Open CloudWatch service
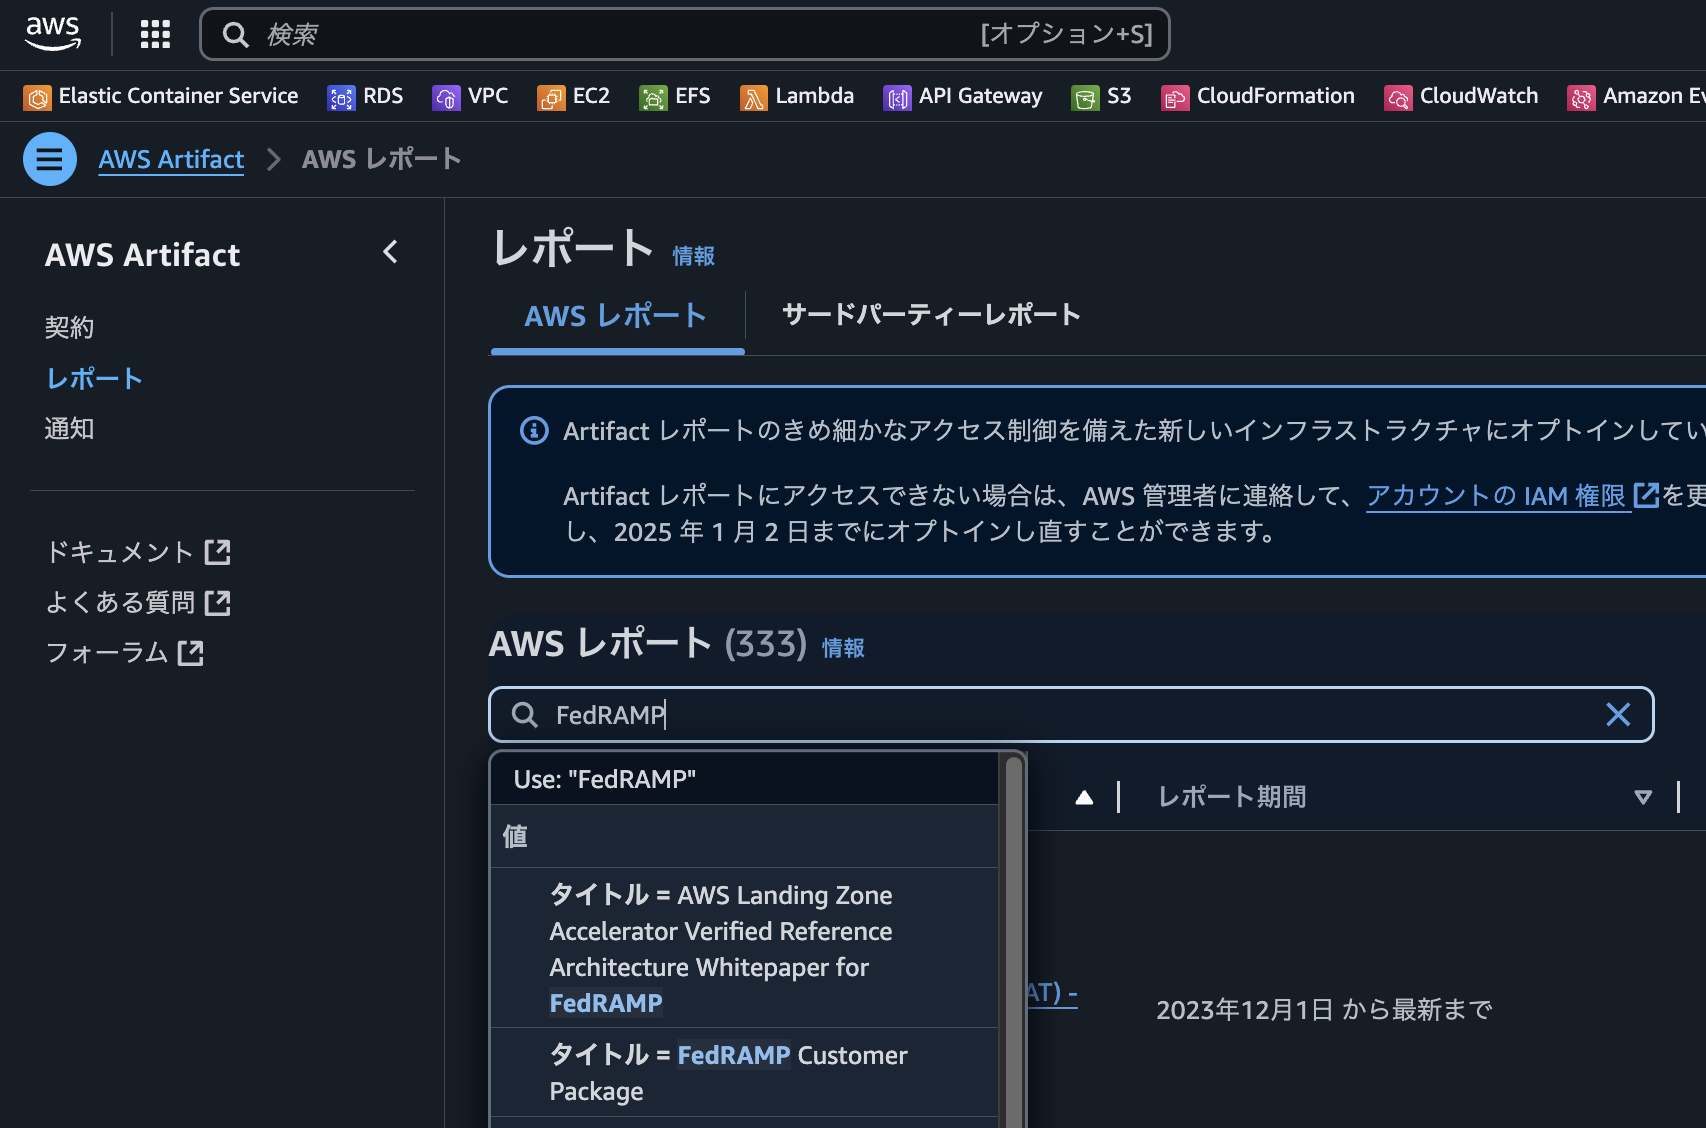The height and width of the screenshot is (1128, 1706). [x=1461, y=96]
